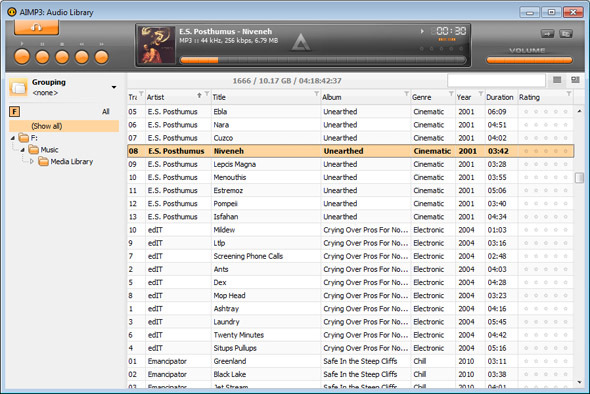Viewport: 590px width, 394px height.
Task: Select the track titled Screening Phone Calls
Action: (x=350, y=256)
